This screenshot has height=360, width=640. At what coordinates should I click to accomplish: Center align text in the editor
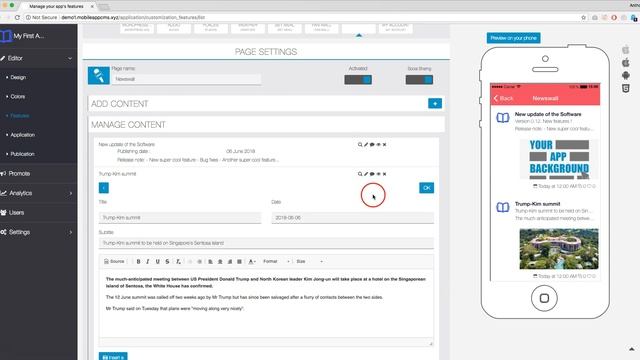point(220,261)
